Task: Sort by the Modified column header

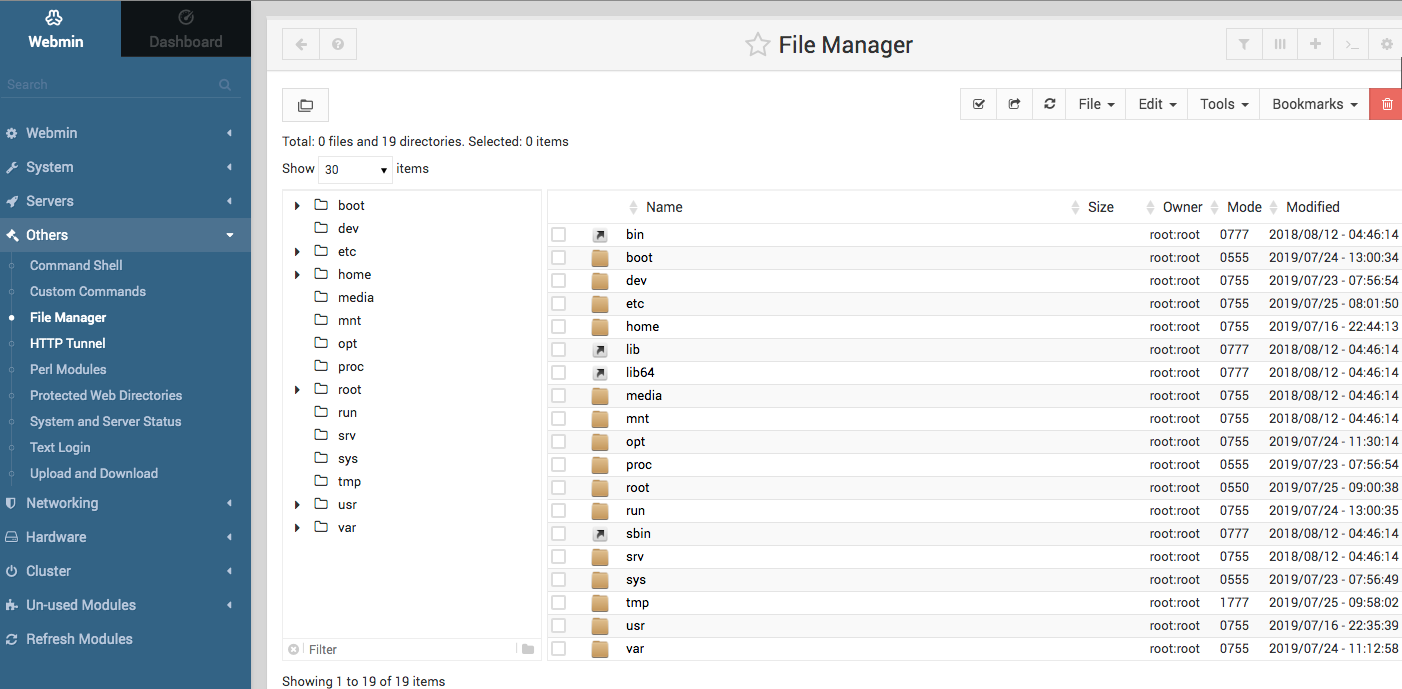Action: coord(1312,207)
